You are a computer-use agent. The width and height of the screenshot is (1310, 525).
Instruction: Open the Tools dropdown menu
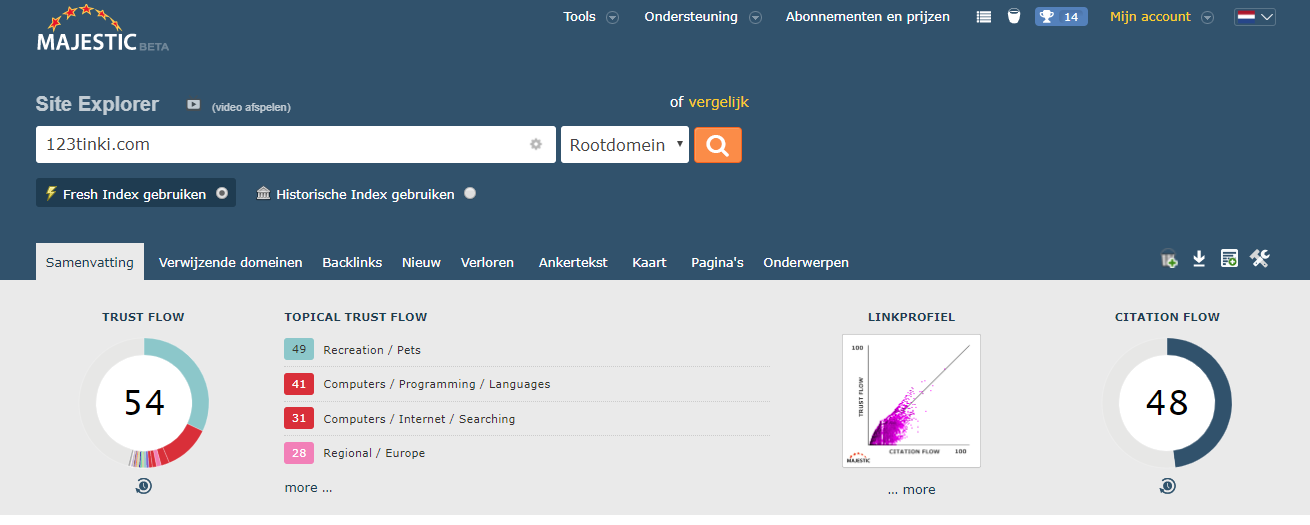coord(591,17)
